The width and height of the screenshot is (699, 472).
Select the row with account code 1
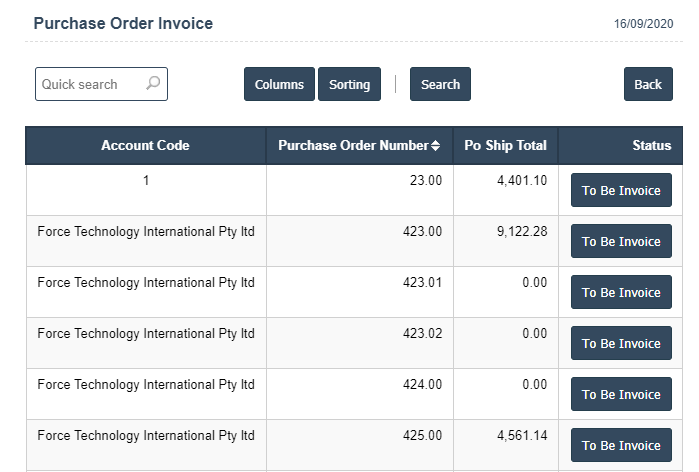coord(145,181)
